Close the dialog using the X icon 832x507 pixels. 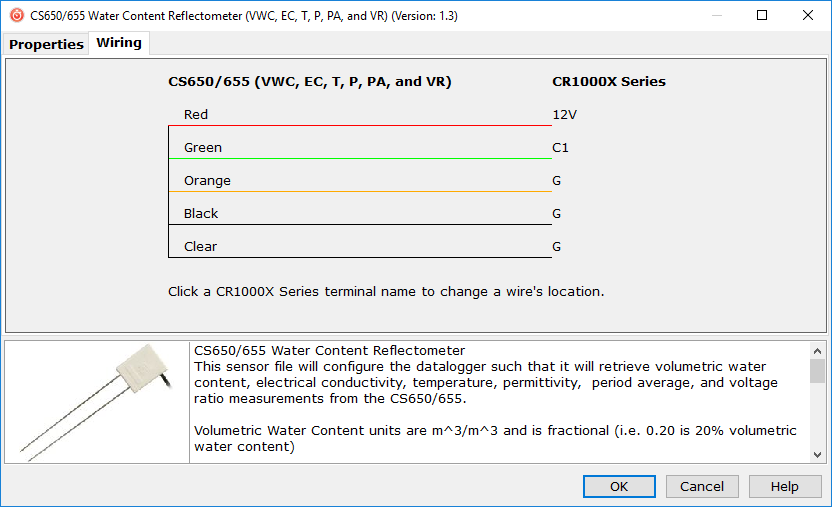pyautogui.click(x=808, y=15)
